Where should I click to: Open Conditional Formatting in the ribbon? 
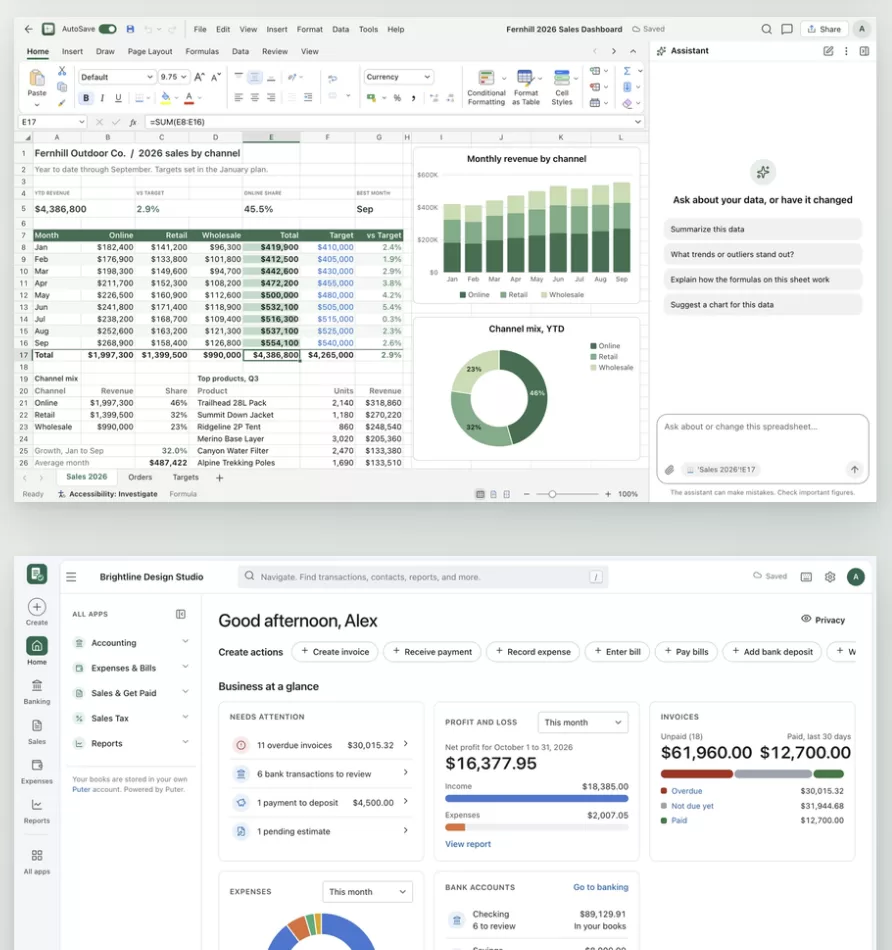tap(486, 88)
